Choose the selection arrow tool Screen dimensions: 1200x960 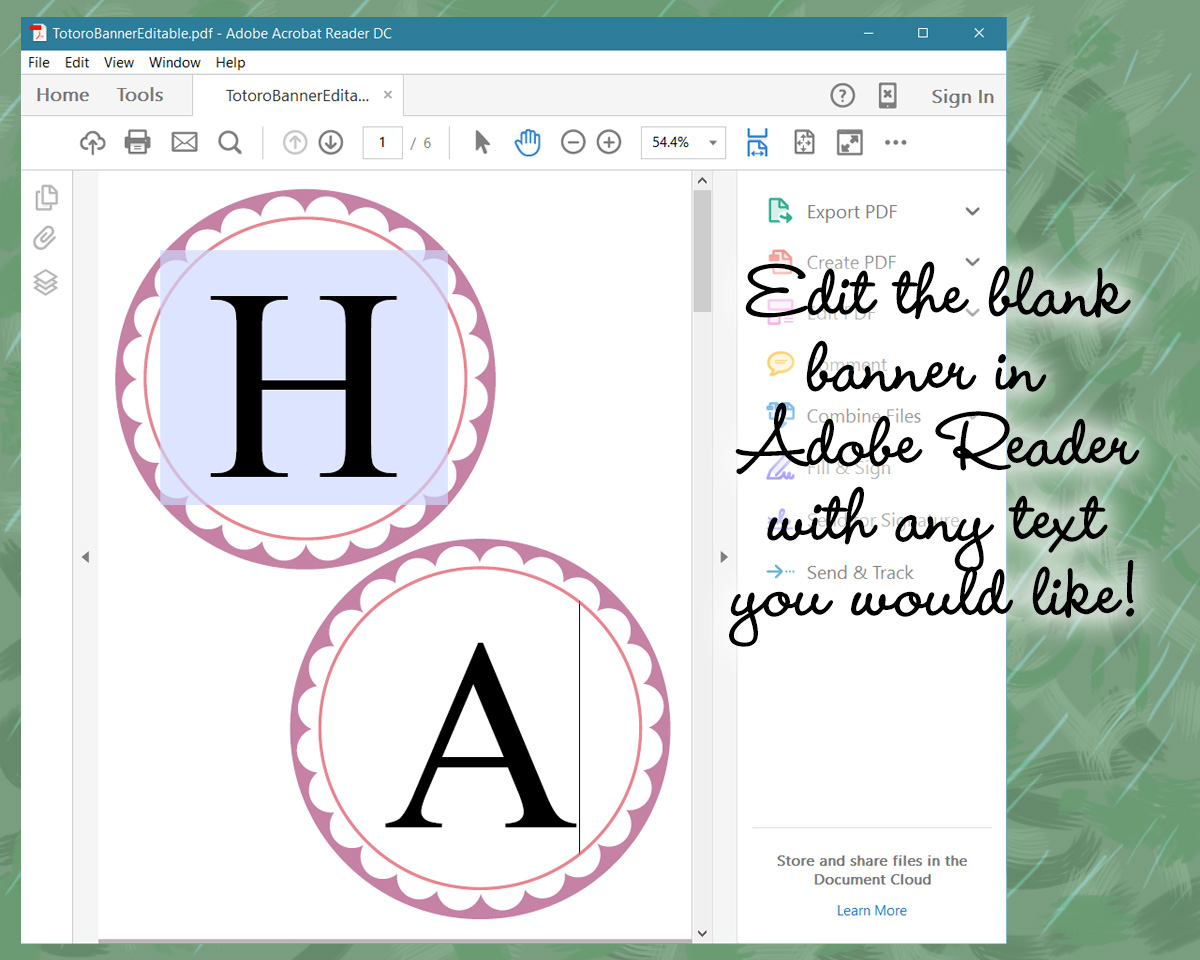(x=482, y=142)
